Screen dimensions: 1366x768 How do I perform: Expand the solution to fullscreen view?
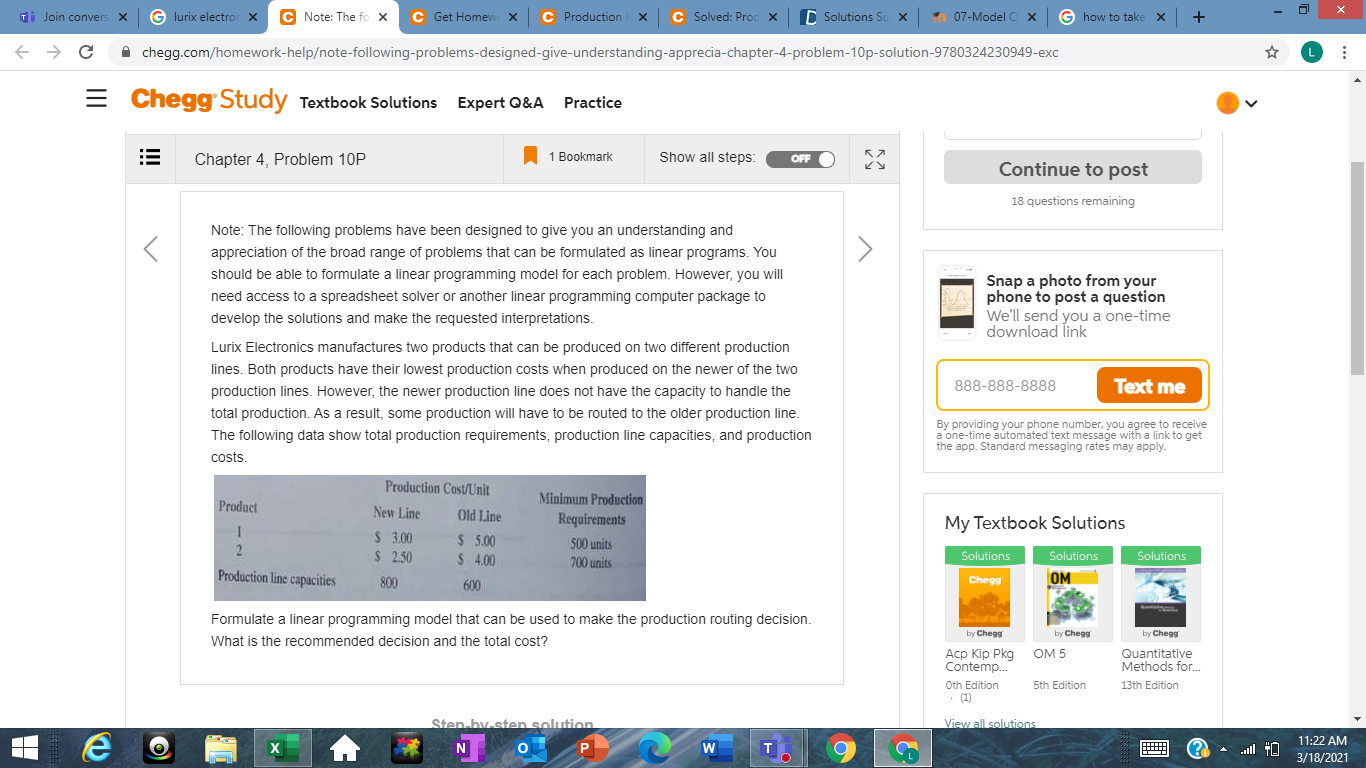coord(874,158)
